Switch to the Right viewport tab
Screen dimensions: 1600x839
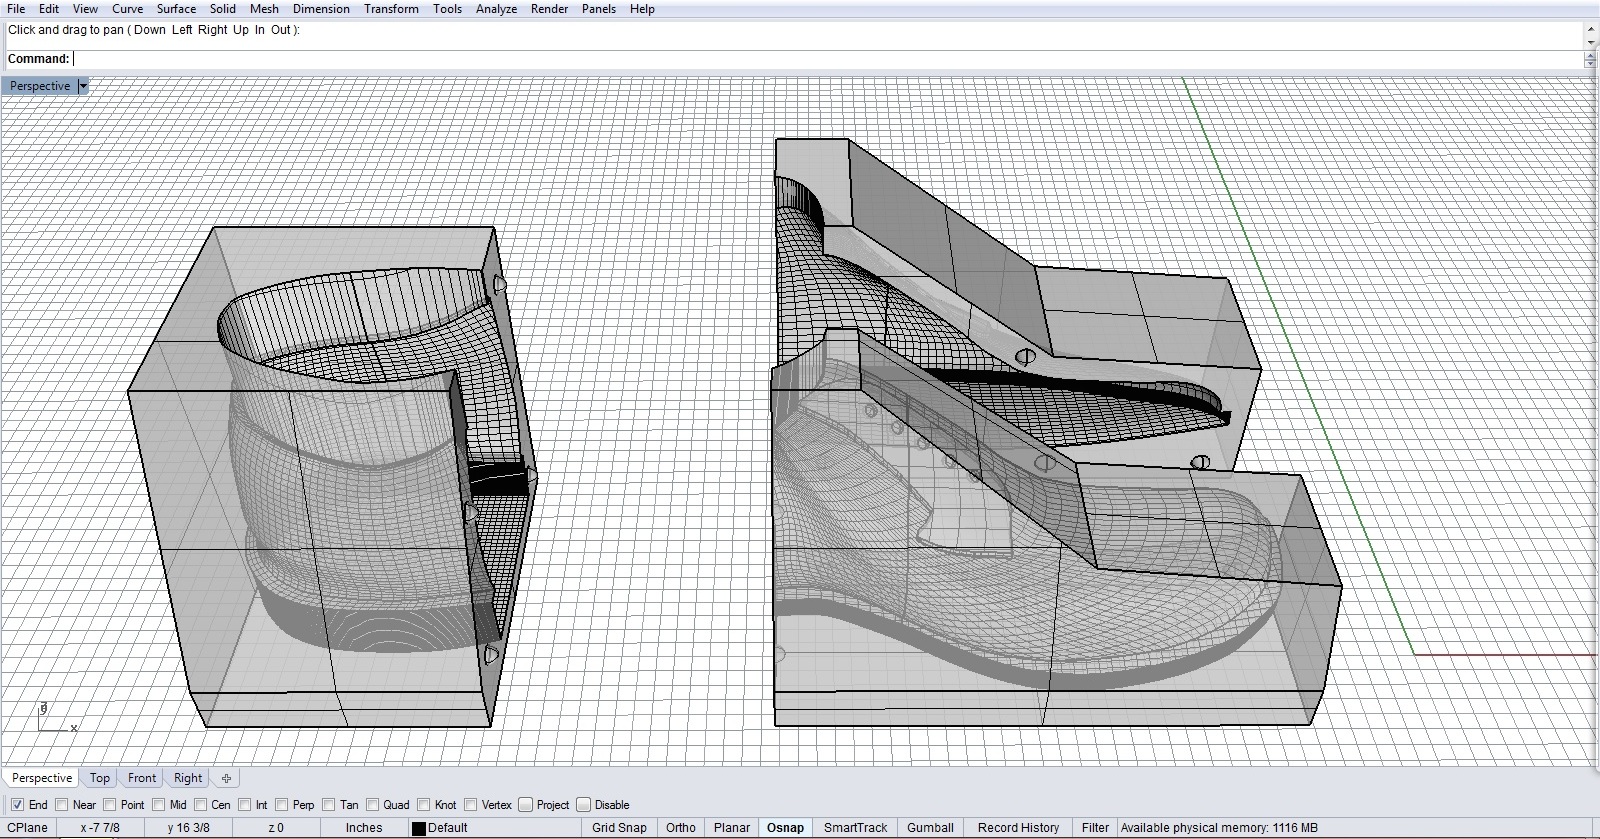tap(188, 778)
